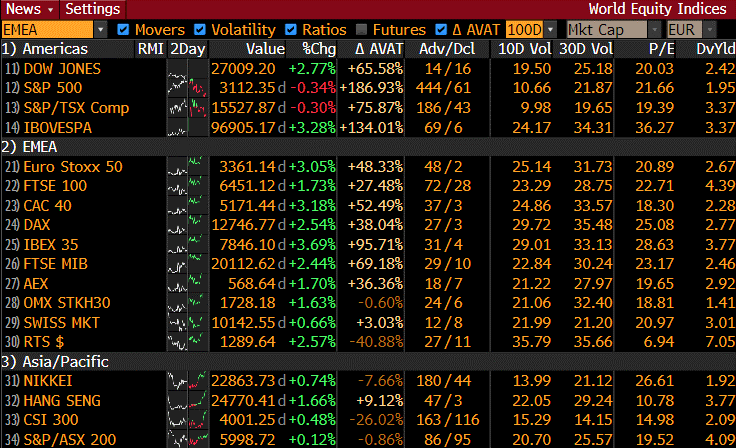736x448 pixels.
Task: Click the AEX 10D Vol value 21.22
Action: coord(531,284)
